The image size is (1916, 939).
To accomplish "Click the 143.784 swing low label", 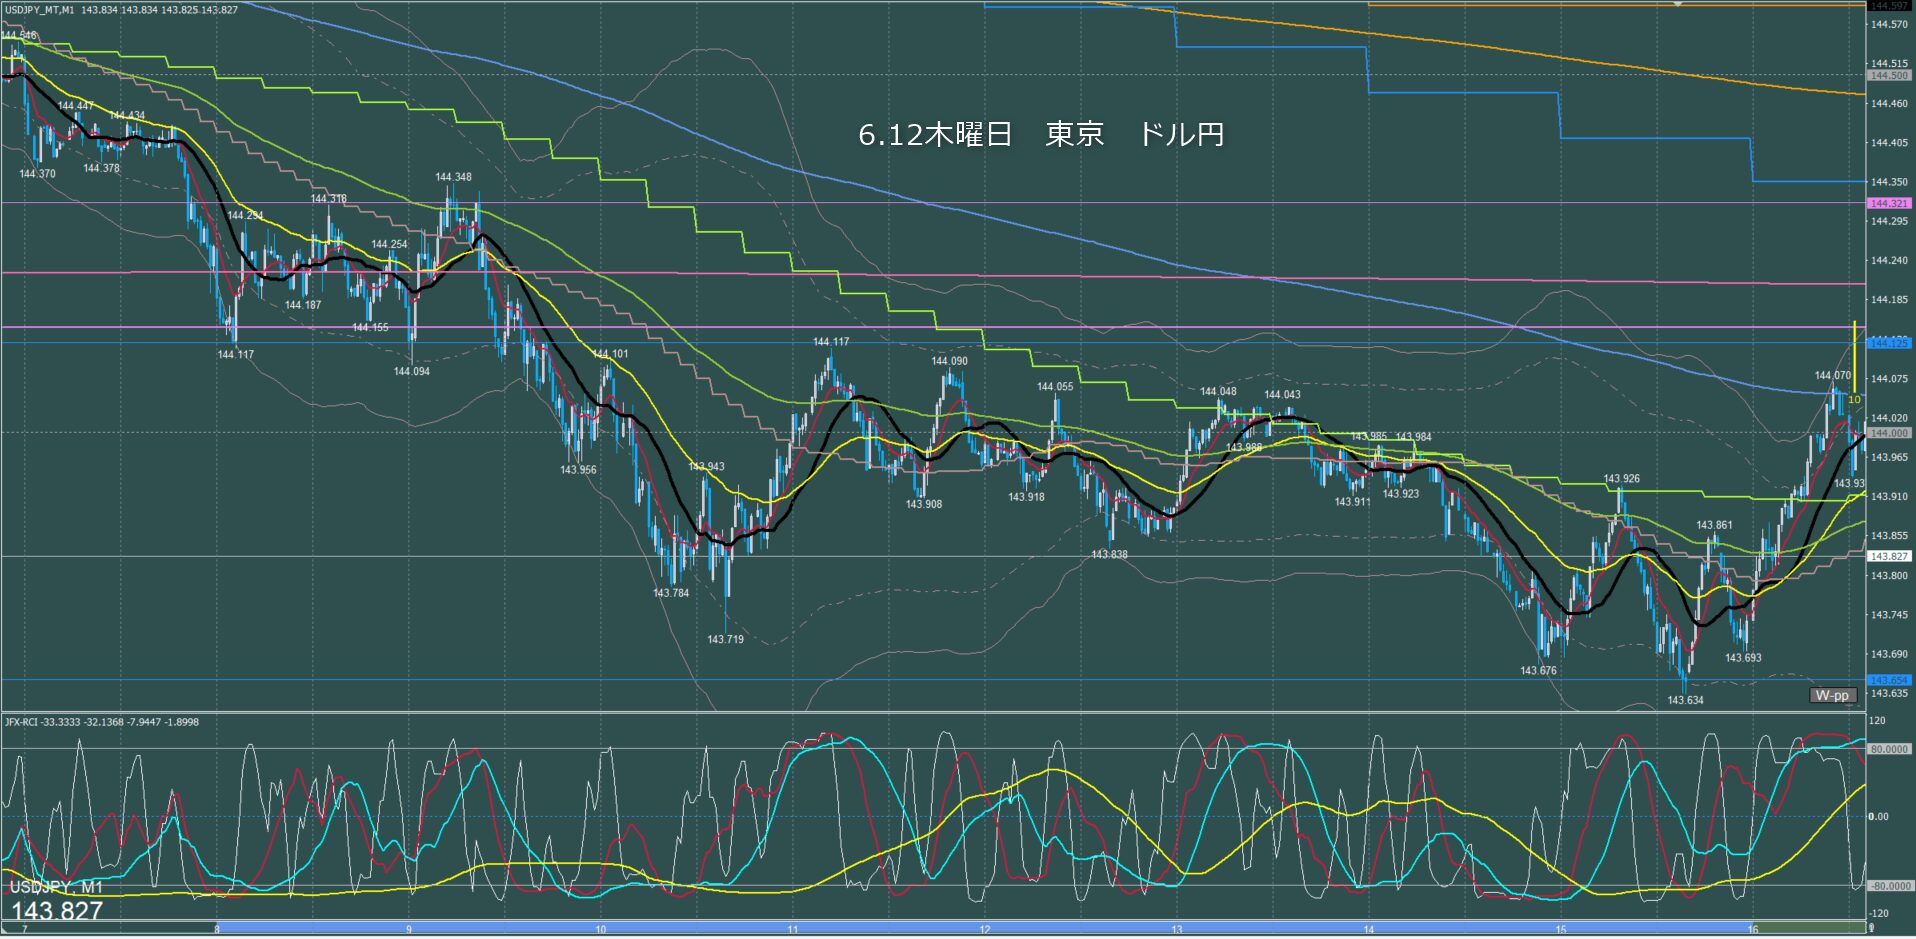I will click(670, 593).
